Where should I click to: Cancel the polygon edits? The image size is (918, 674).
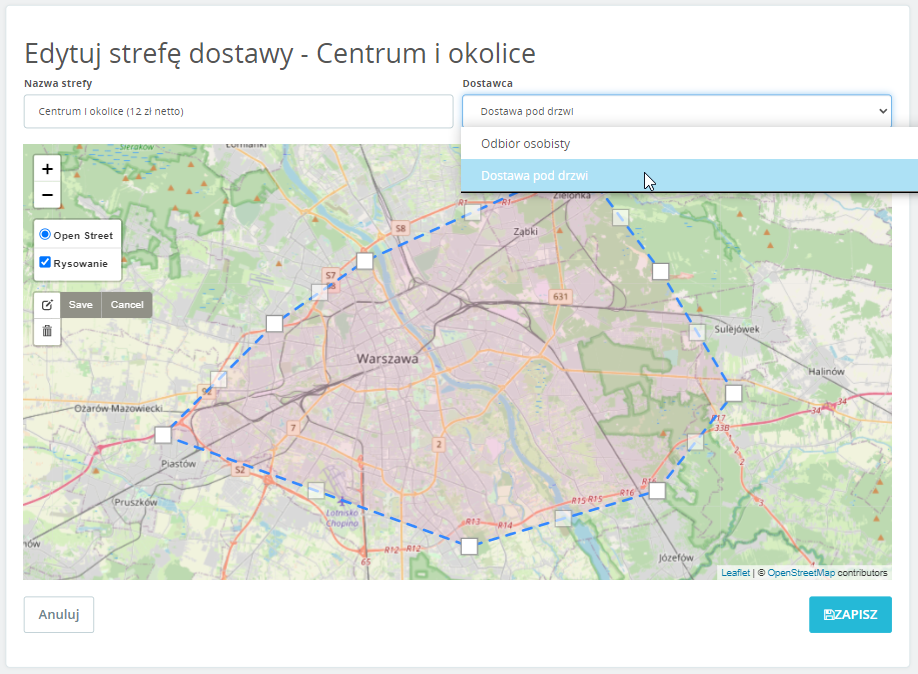tap(127, 305)
